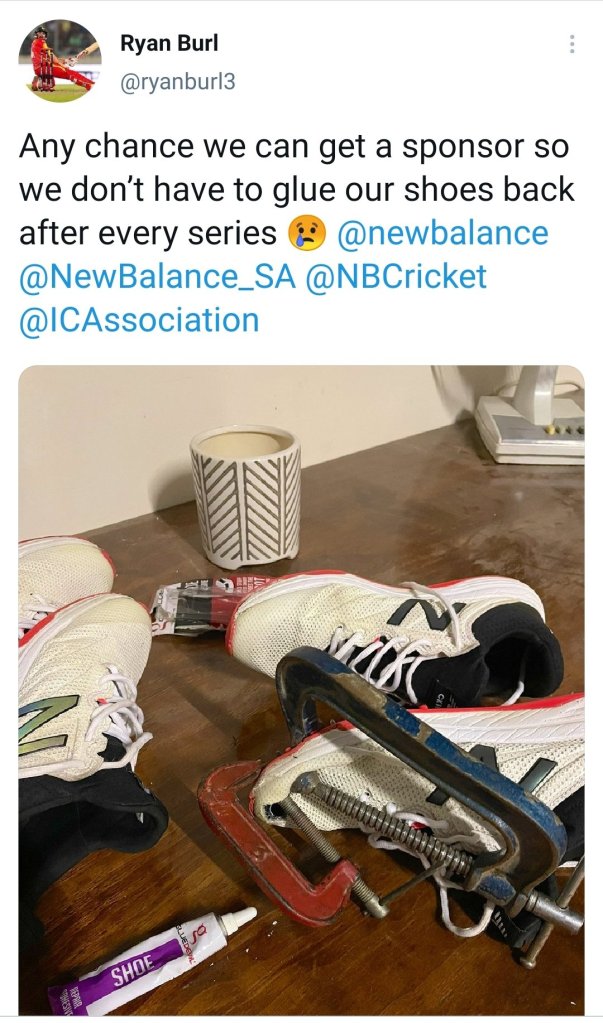The height and width of the screenshot is (1023, 603).
Task: Open the three-dot more options menu
Action: (572, 44)
